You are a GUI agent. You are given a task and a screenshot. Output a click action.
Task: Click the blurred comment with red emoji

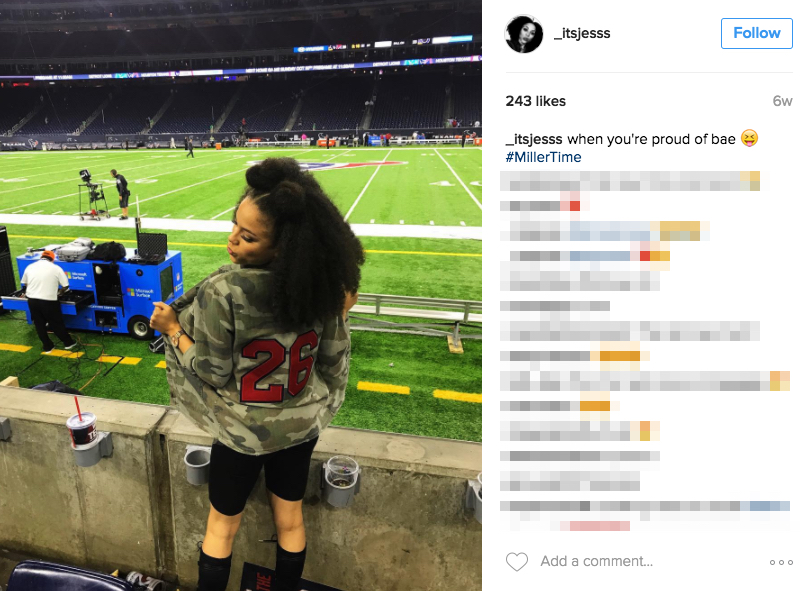(x=540, y=205)
